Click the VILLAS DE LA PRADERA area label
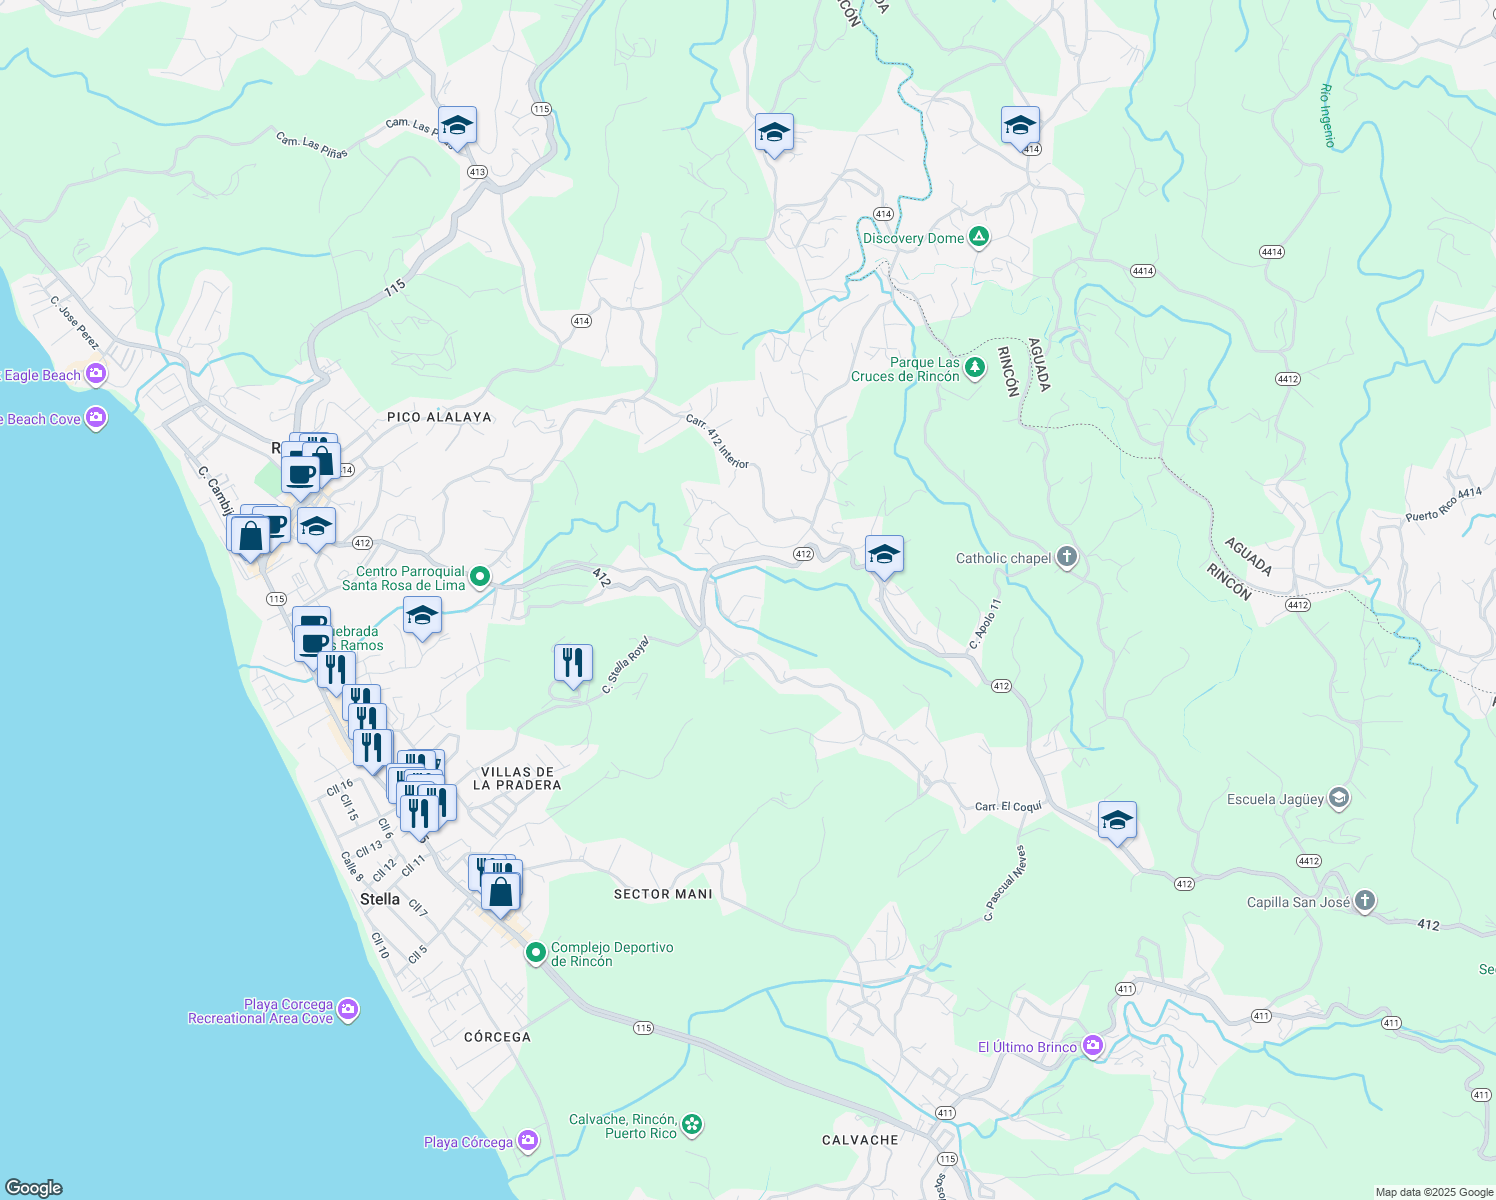This screenshot has height=1200, width=1496. 518,778
